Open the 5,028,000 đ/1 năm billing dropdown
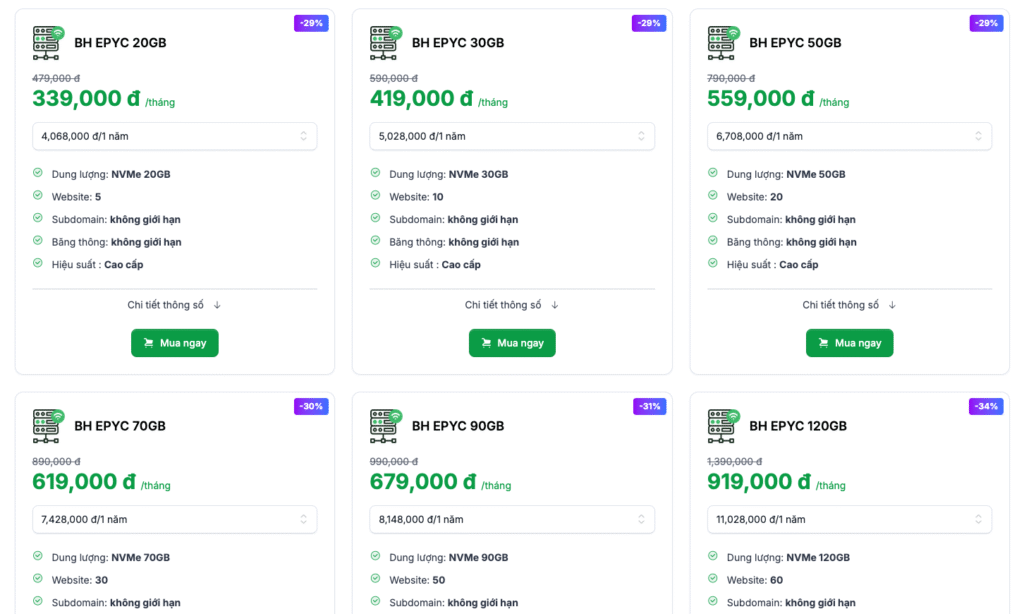The width and height of the screenshot is (1024, 614). tap(512, 136)
